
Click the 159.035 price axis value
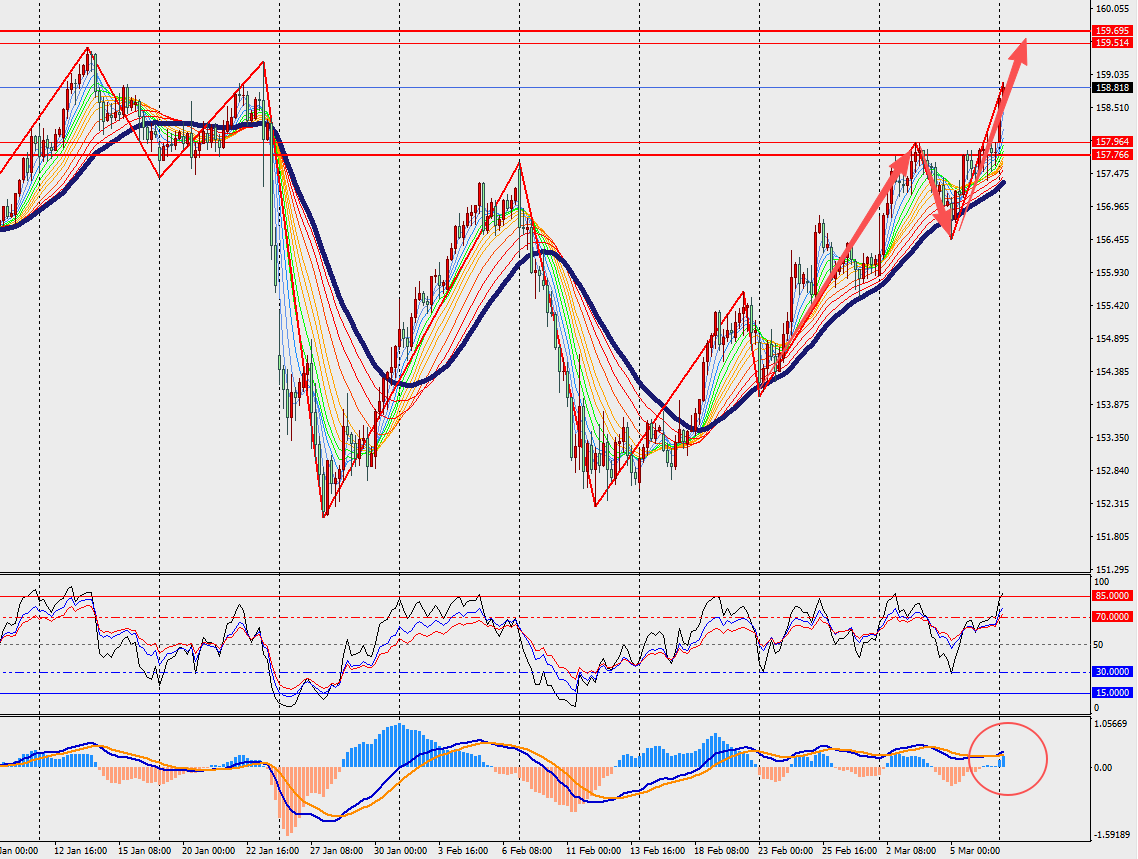click(1113, 74)
